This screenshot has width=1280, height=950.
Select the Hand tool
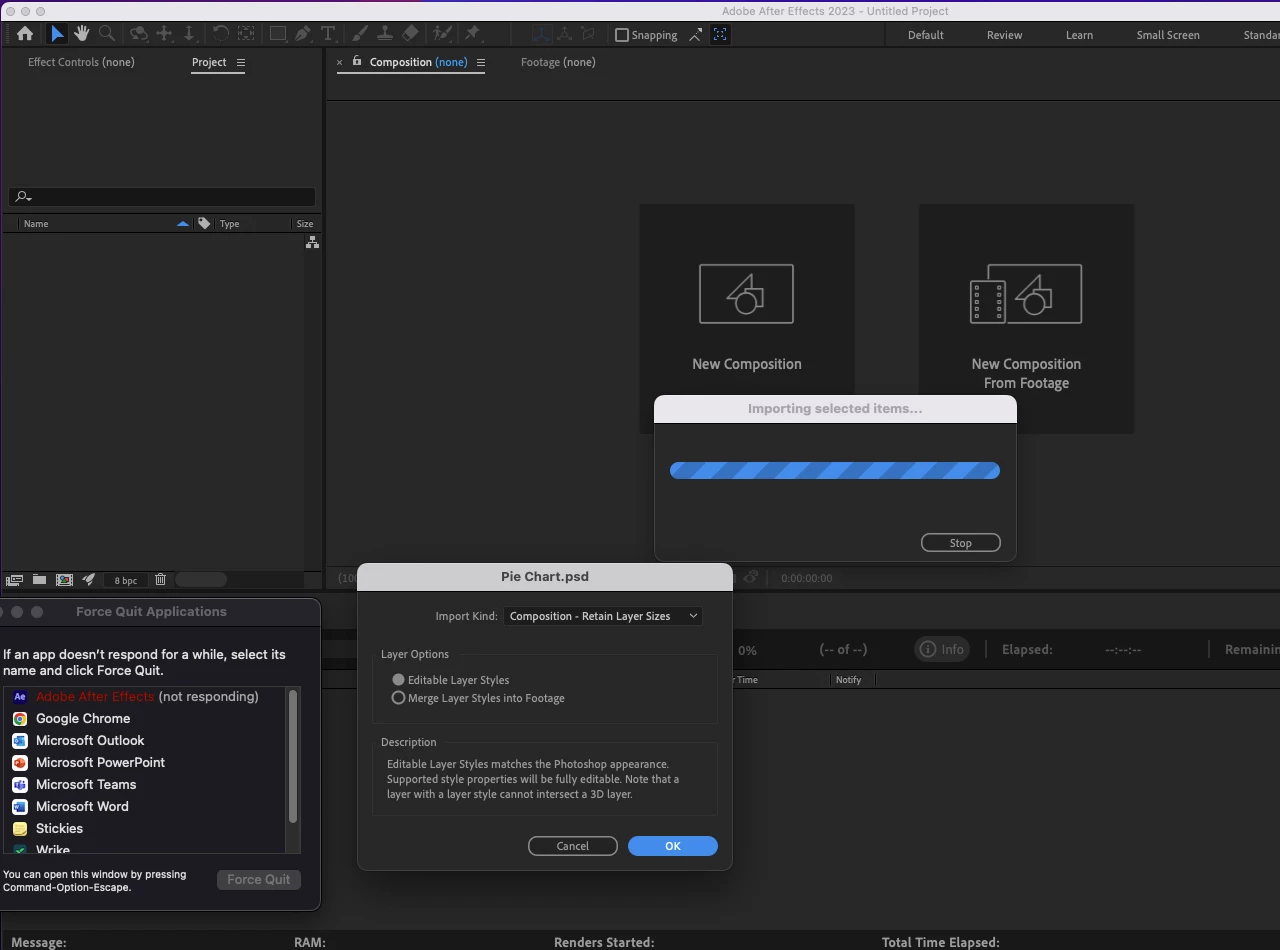82,34
